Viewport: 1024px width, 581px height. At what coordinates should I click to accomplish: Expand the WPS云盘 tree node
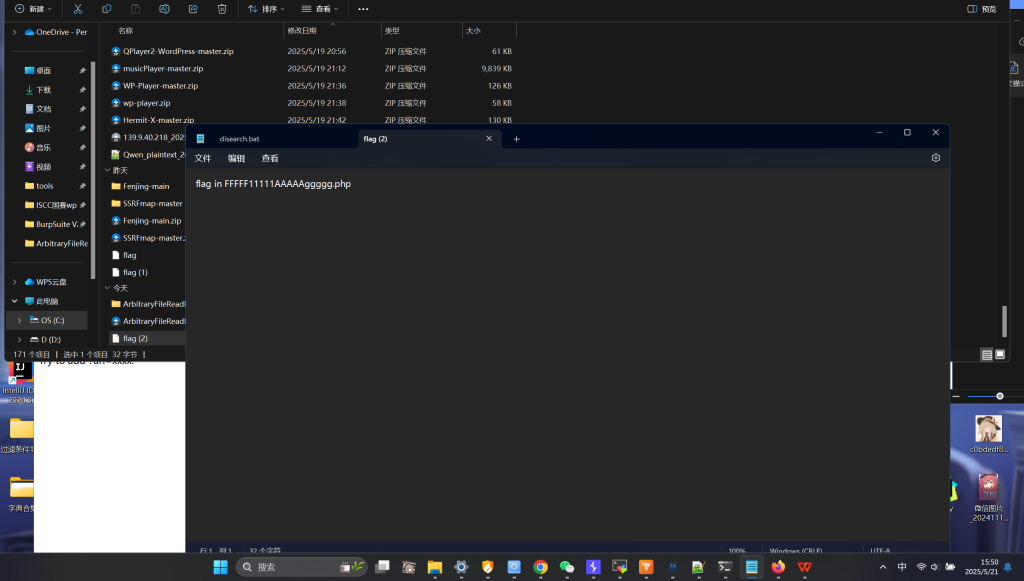click(14, 282)
